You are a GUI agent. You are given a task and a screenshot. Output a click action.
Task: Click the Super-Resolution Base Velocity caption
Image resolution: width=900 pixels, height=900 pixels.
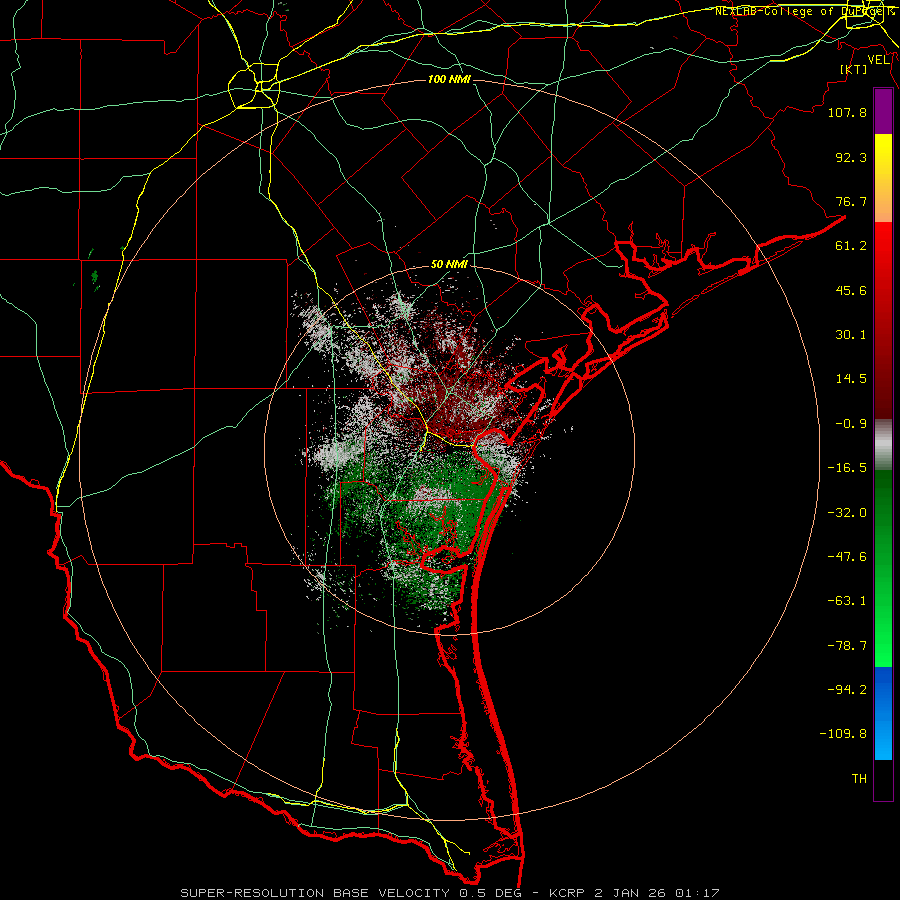click(449, 893)
